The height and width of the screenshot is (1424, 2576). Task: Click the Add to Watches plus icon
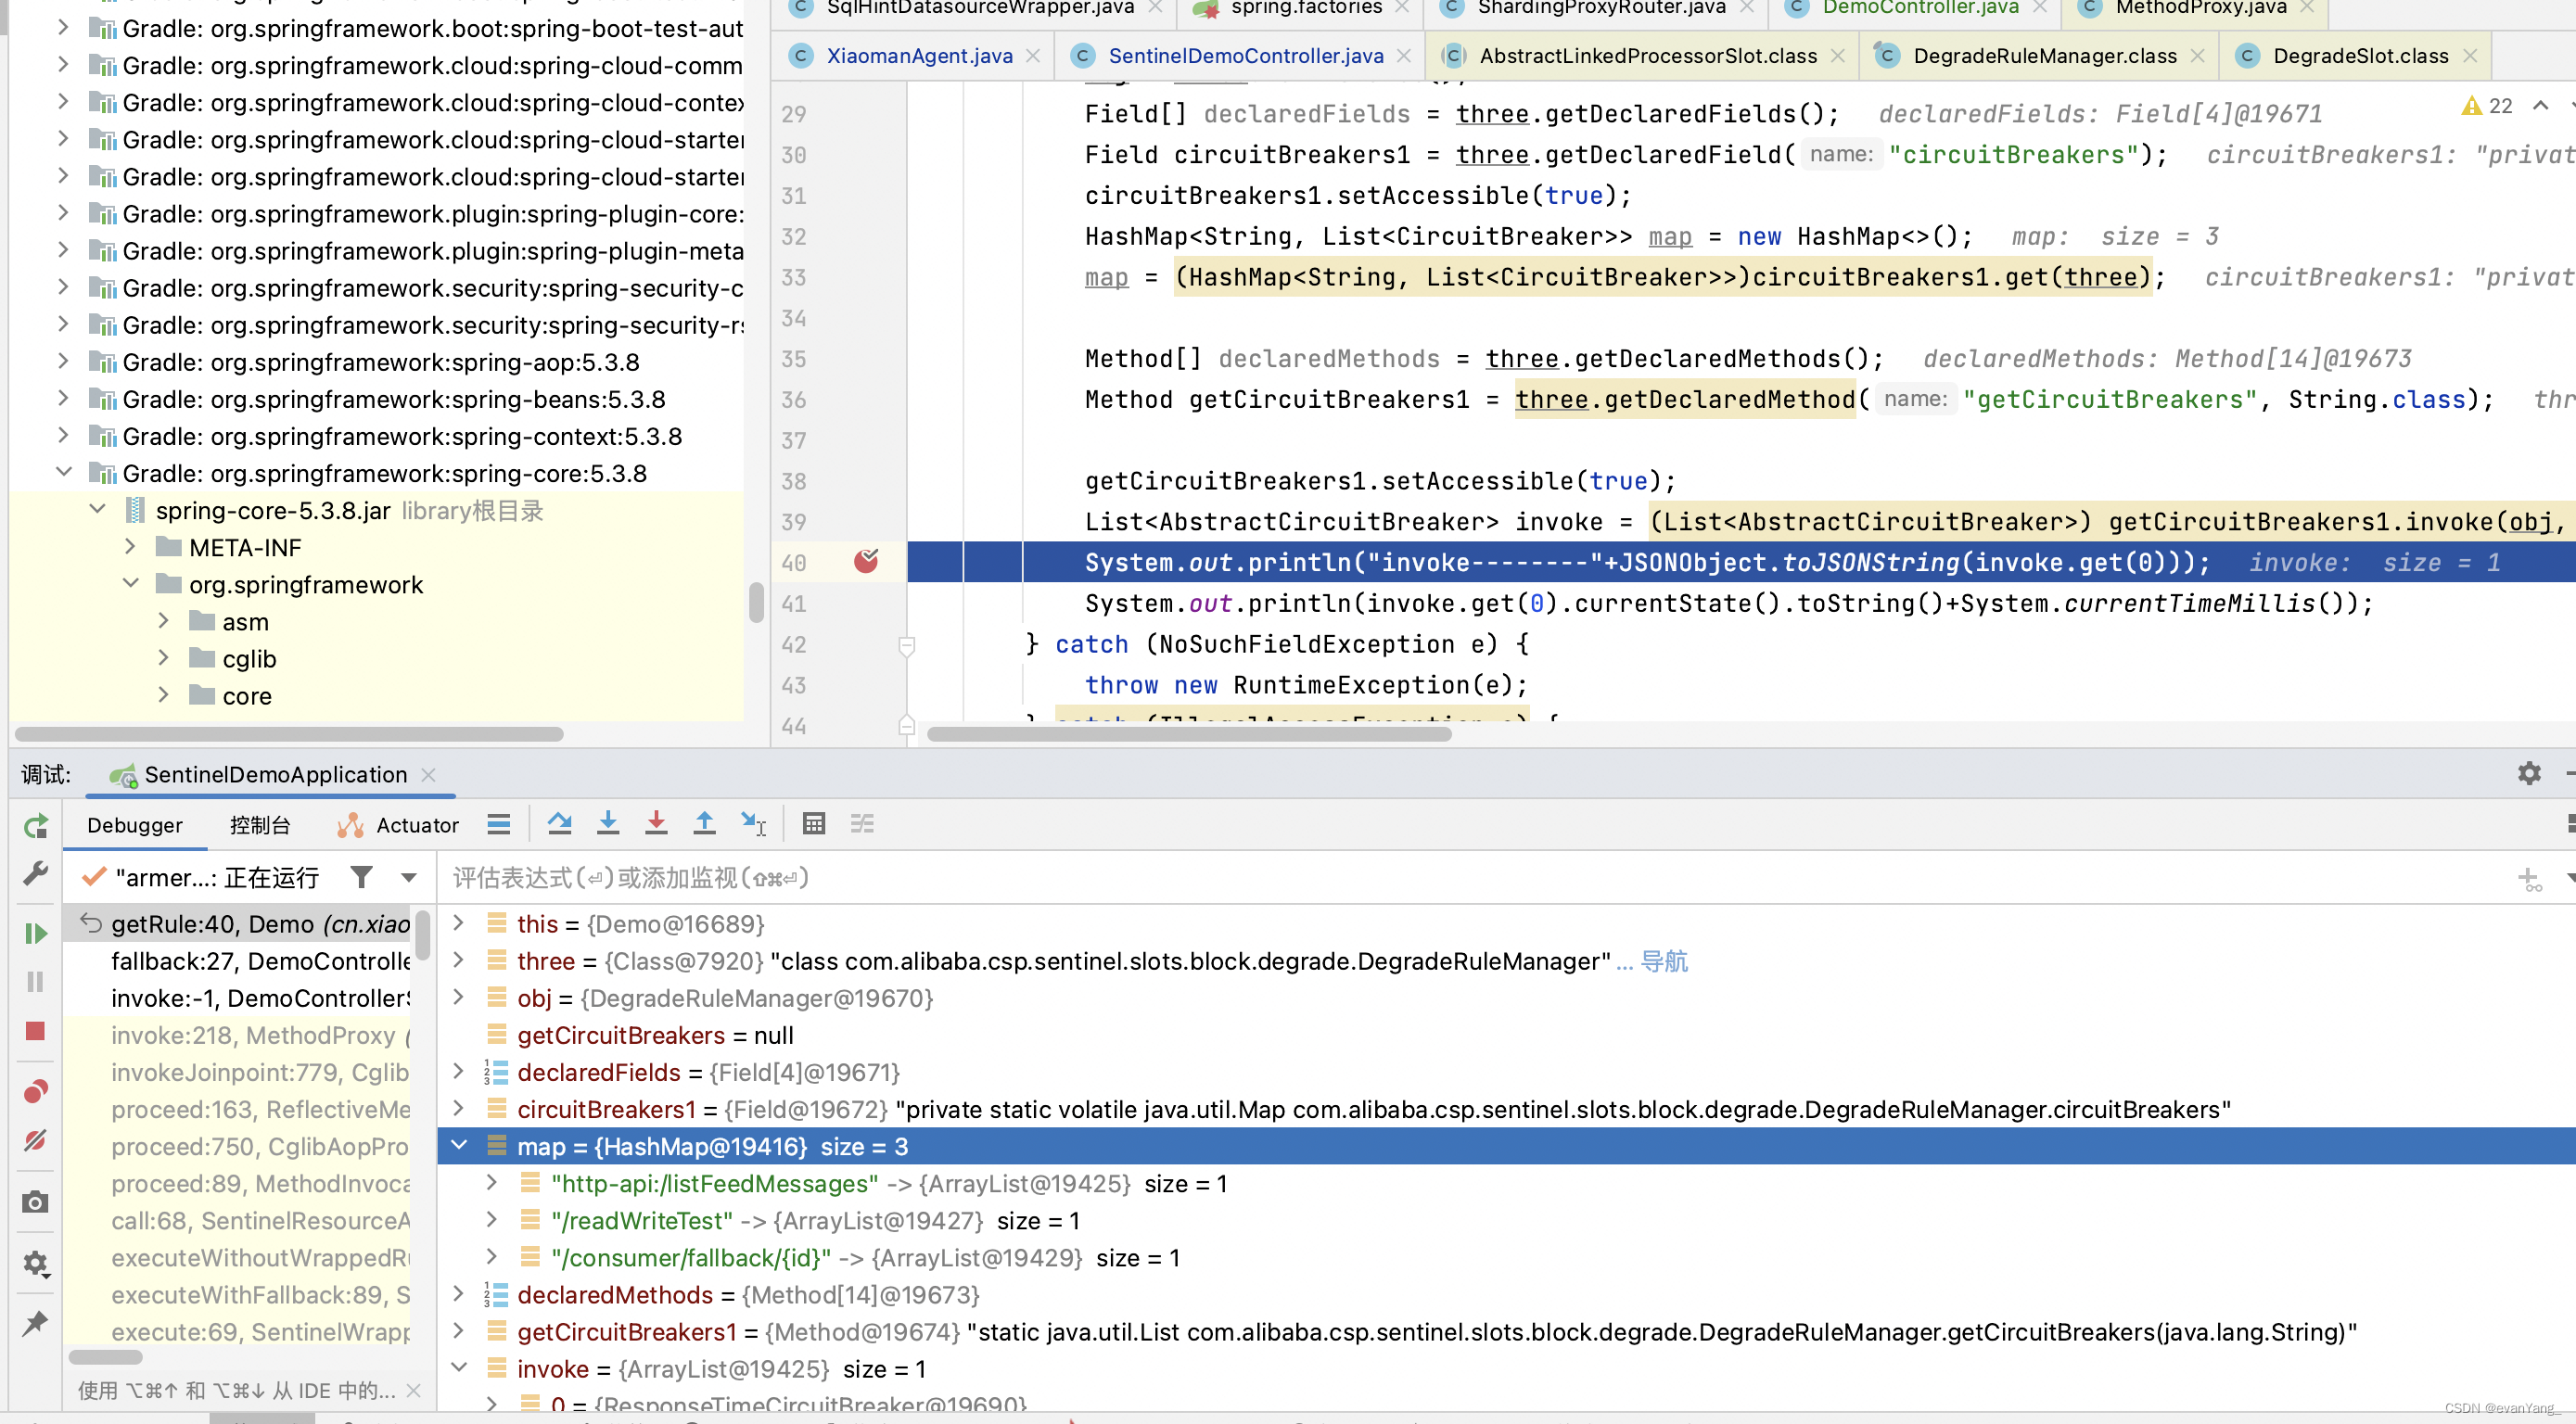(x=2529, y=879)
